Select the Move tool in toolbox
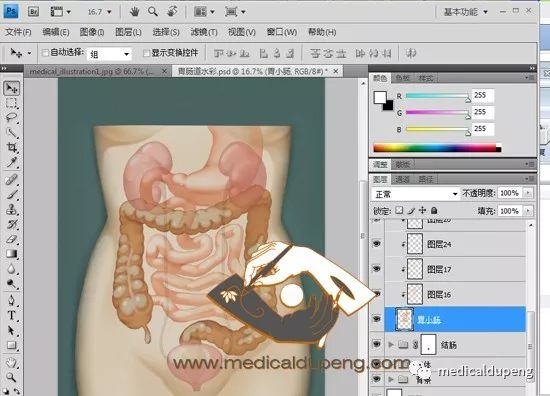 [x=12, y=88]
